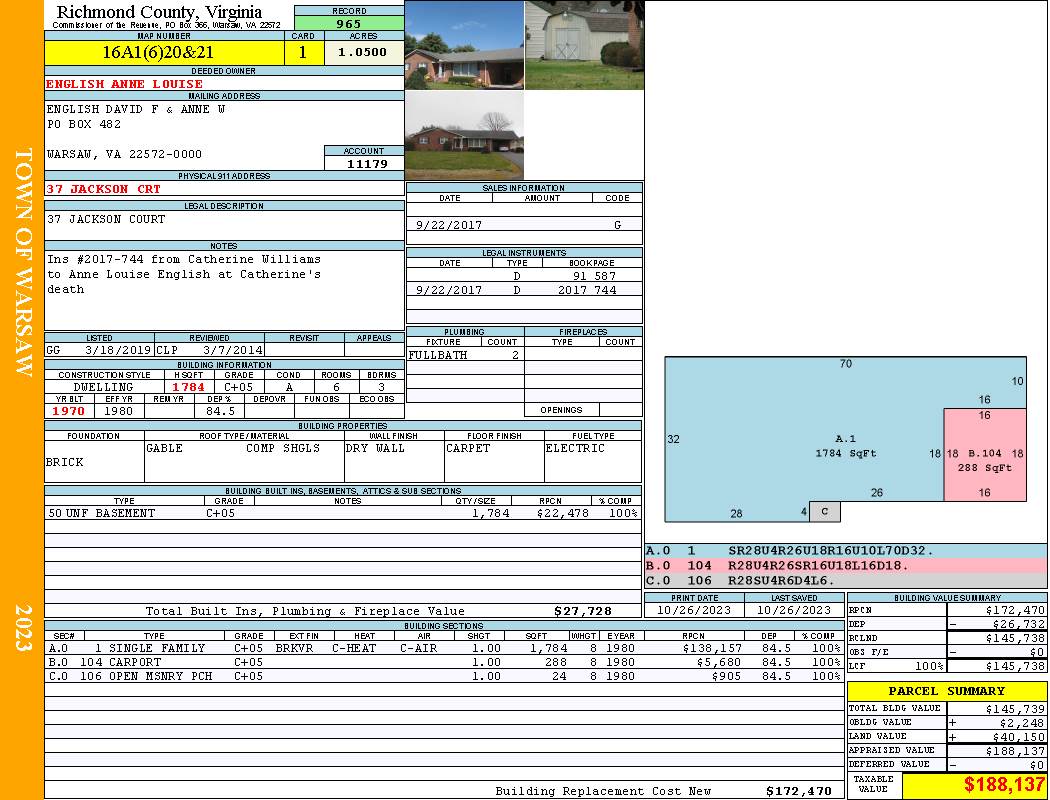The width and height of the screenshot is (1050, 800).
Task: Click the red year built value 1970
Action: 69,410
